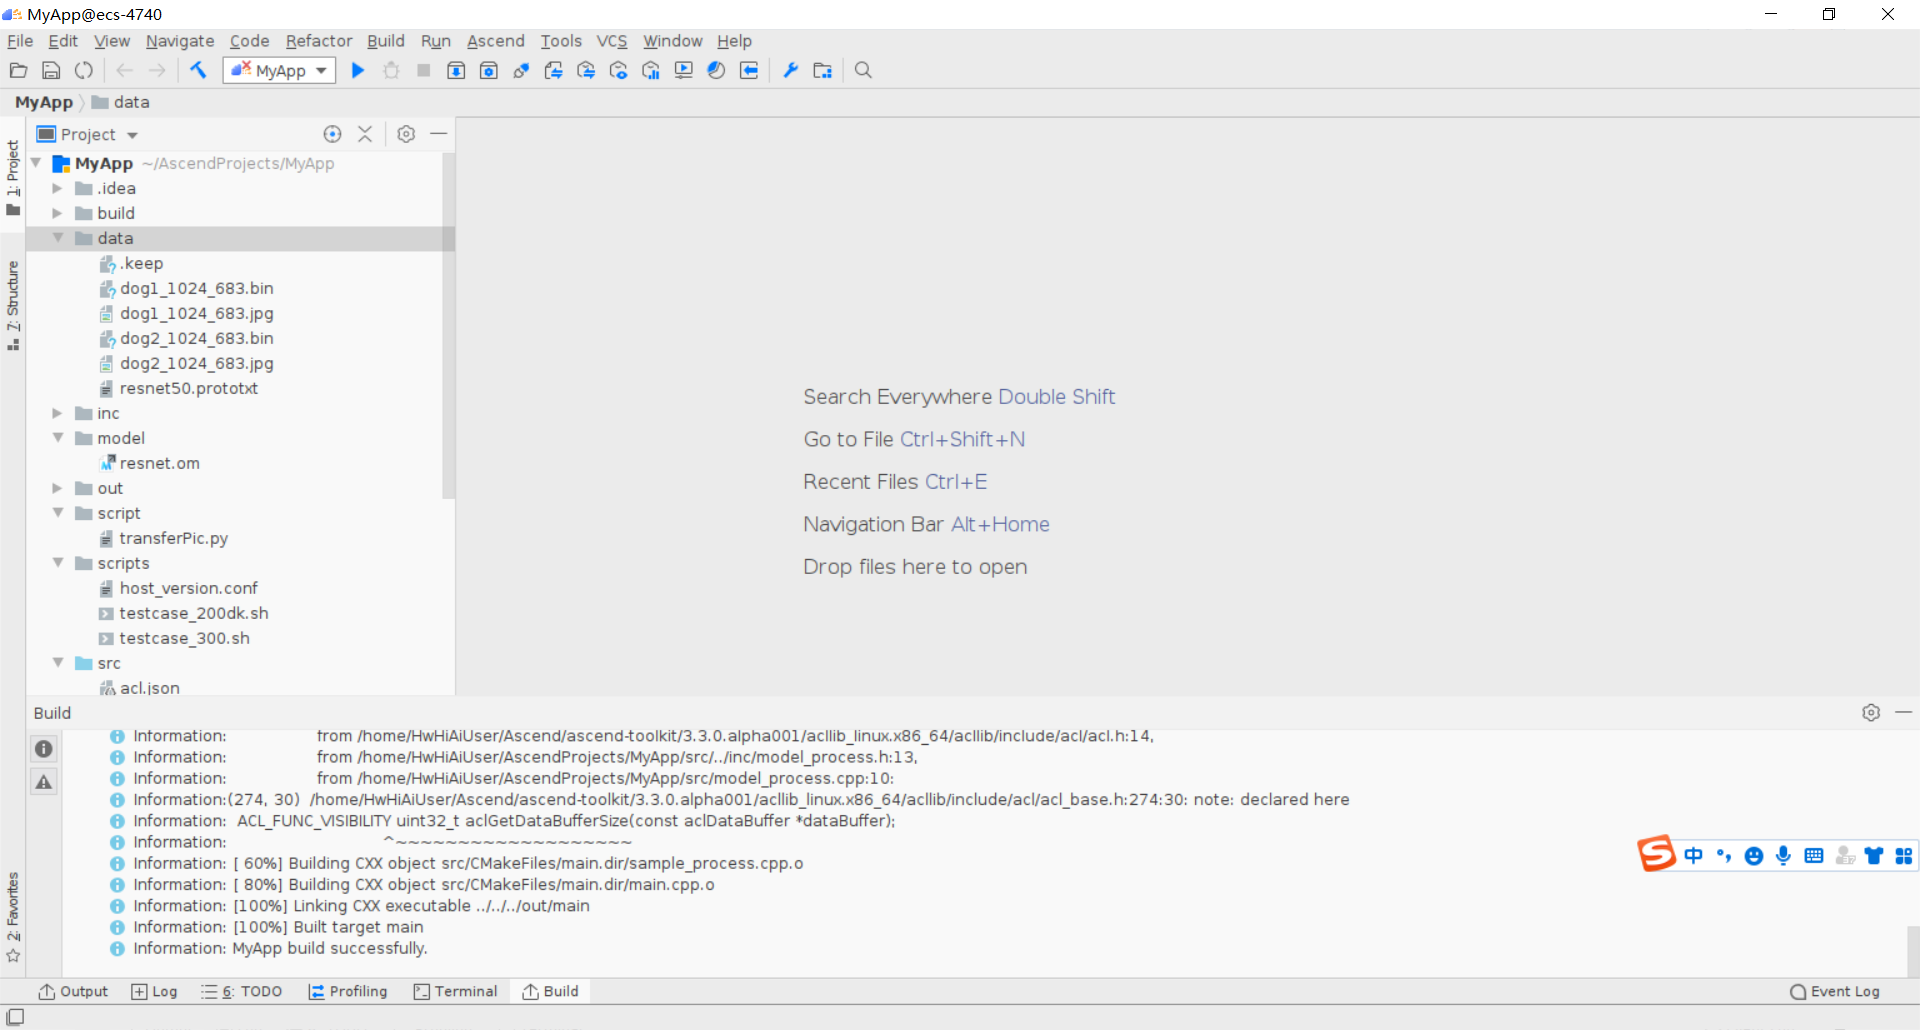Click the Sogou voice input microphone icon

[1783, 856]
